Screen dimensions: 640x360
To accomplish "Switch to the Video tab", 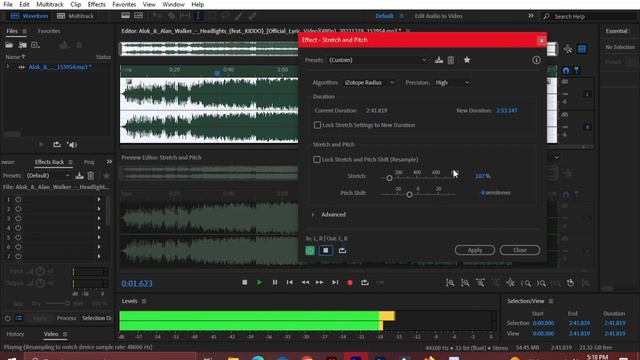I will tap(51, 334).
